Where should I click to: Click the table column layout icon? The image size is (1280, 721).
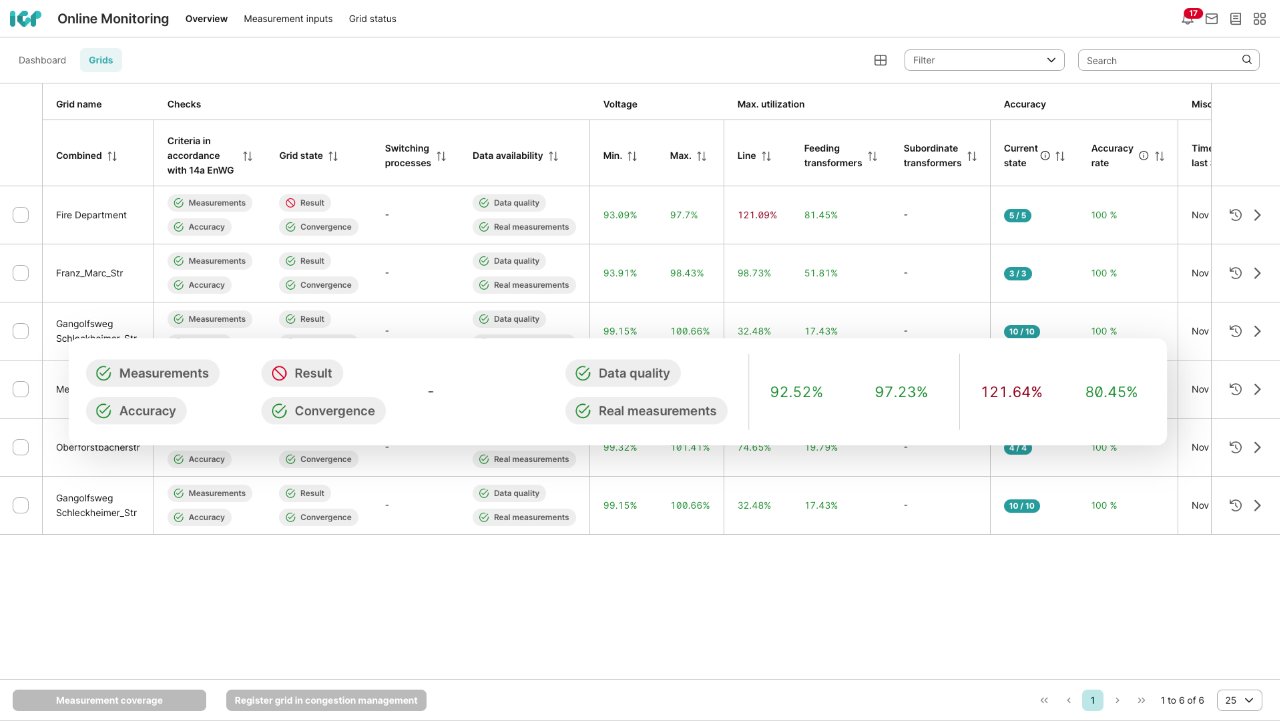[x=880, y=60]
